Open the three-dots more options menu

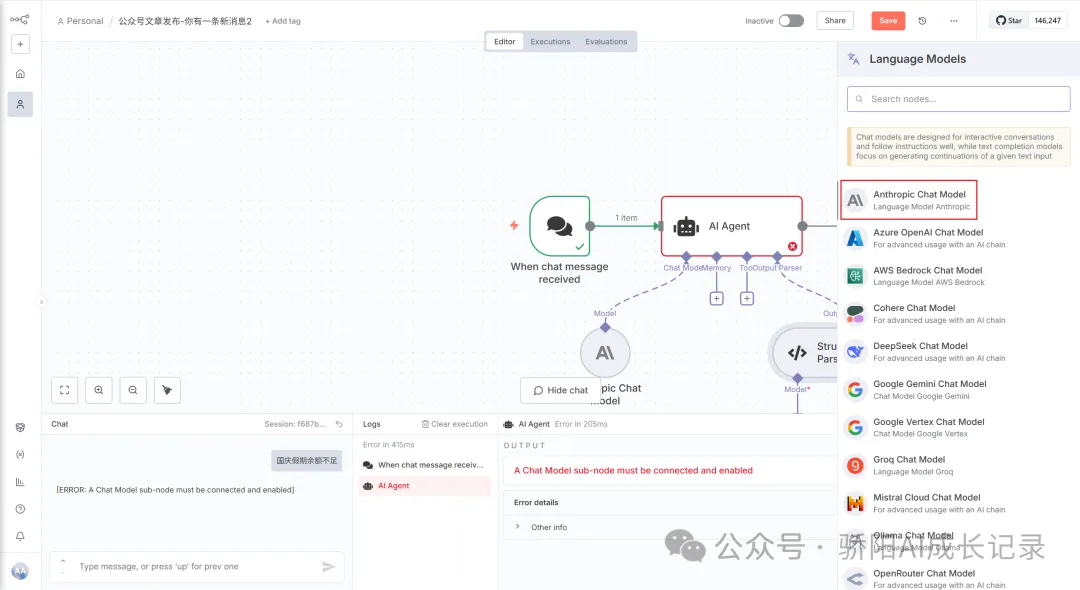(954, 21)
